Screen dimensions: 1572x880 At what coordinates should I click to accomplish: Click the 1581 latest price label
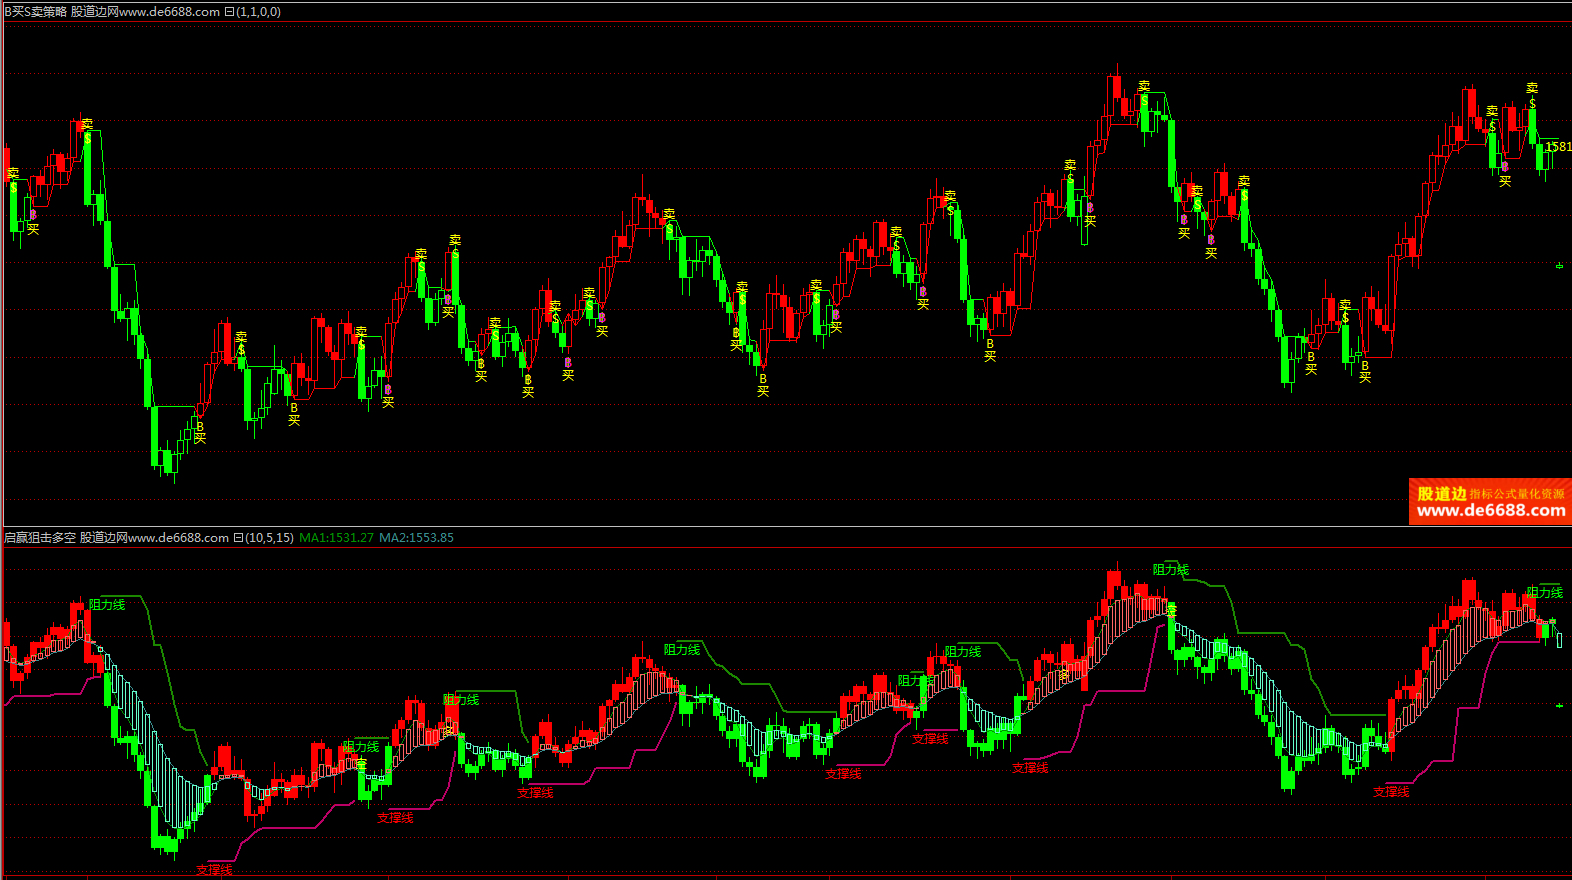(x=1558, y=147)
